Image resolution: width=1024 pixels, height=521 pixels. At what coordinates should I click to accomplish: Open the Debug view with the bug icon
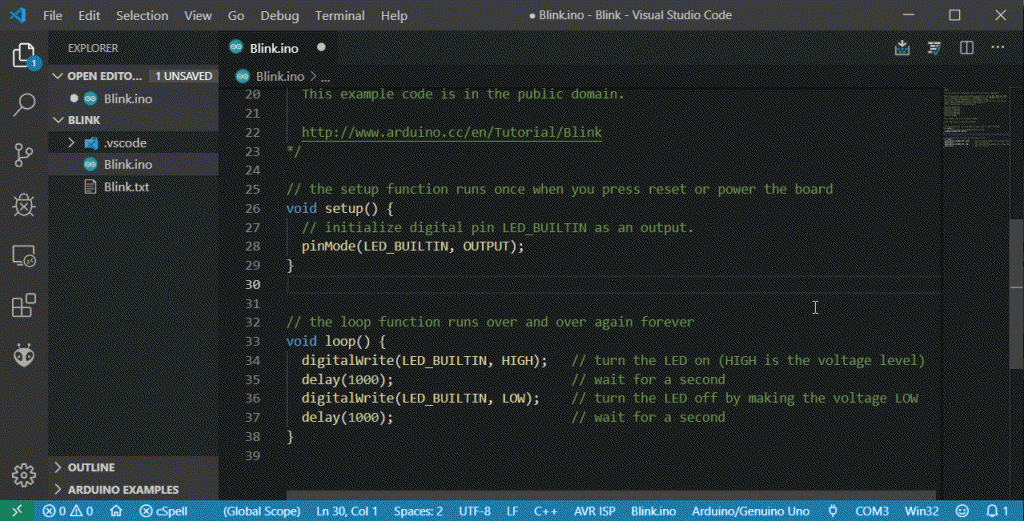24,205
